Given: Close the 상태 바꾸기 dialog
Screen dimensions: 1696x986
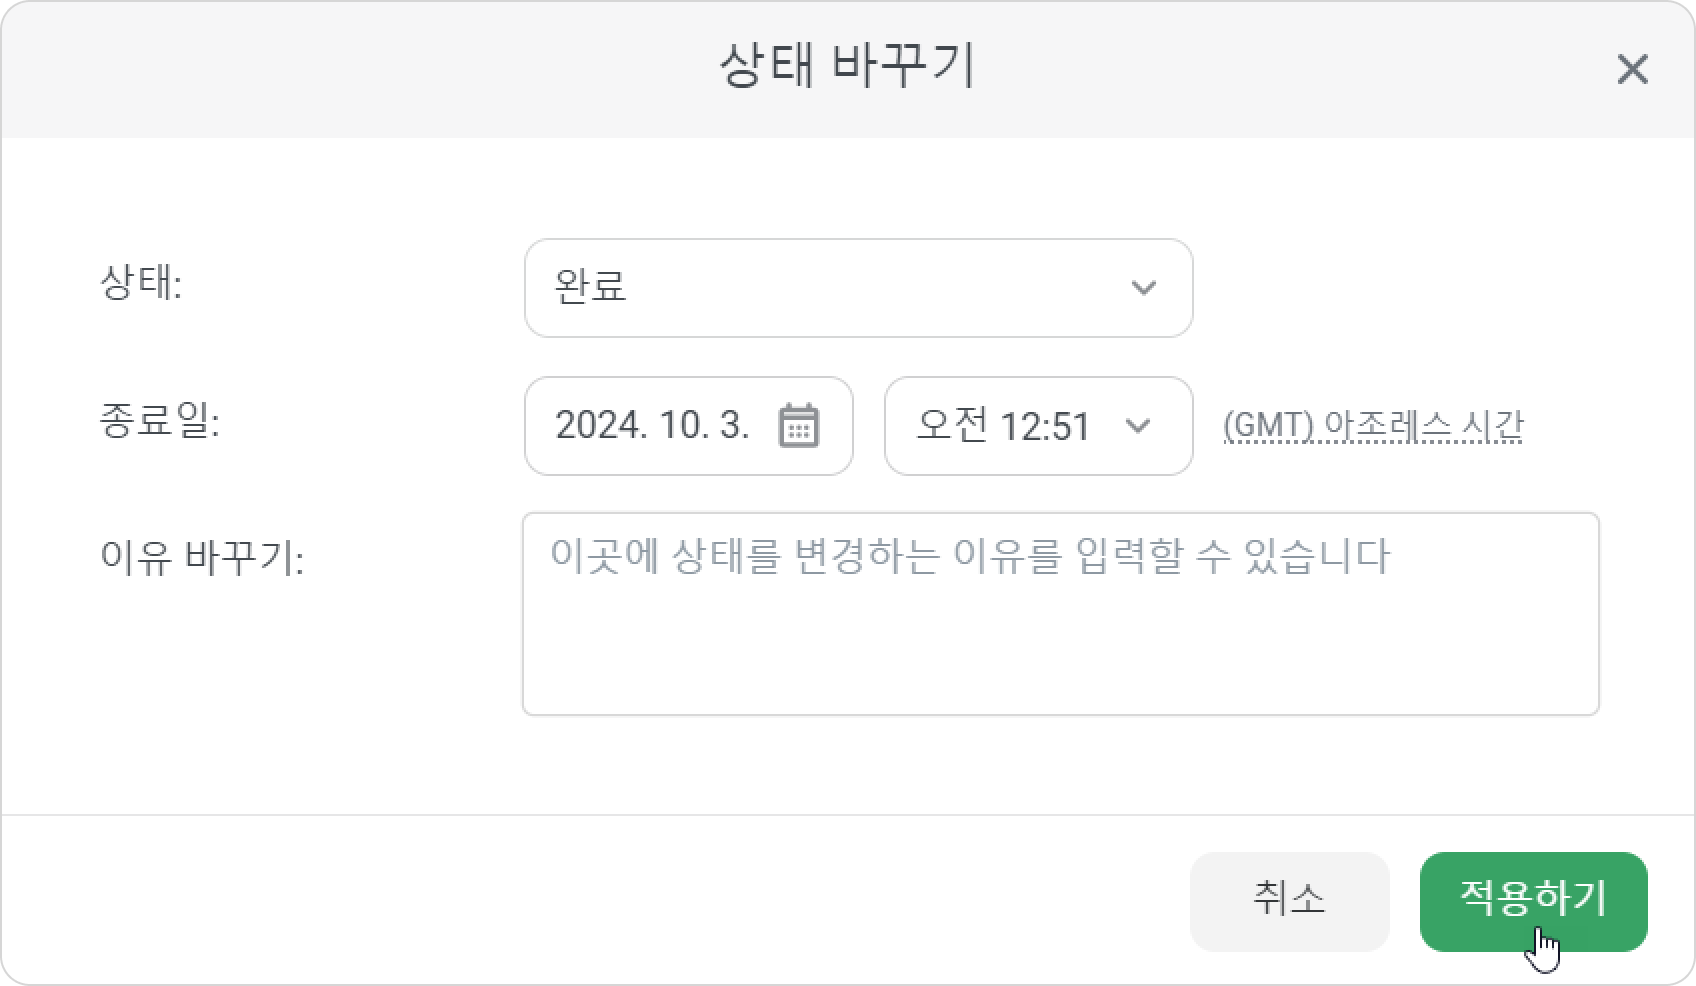Looking at the screenshot, I should pos(1632,69).
